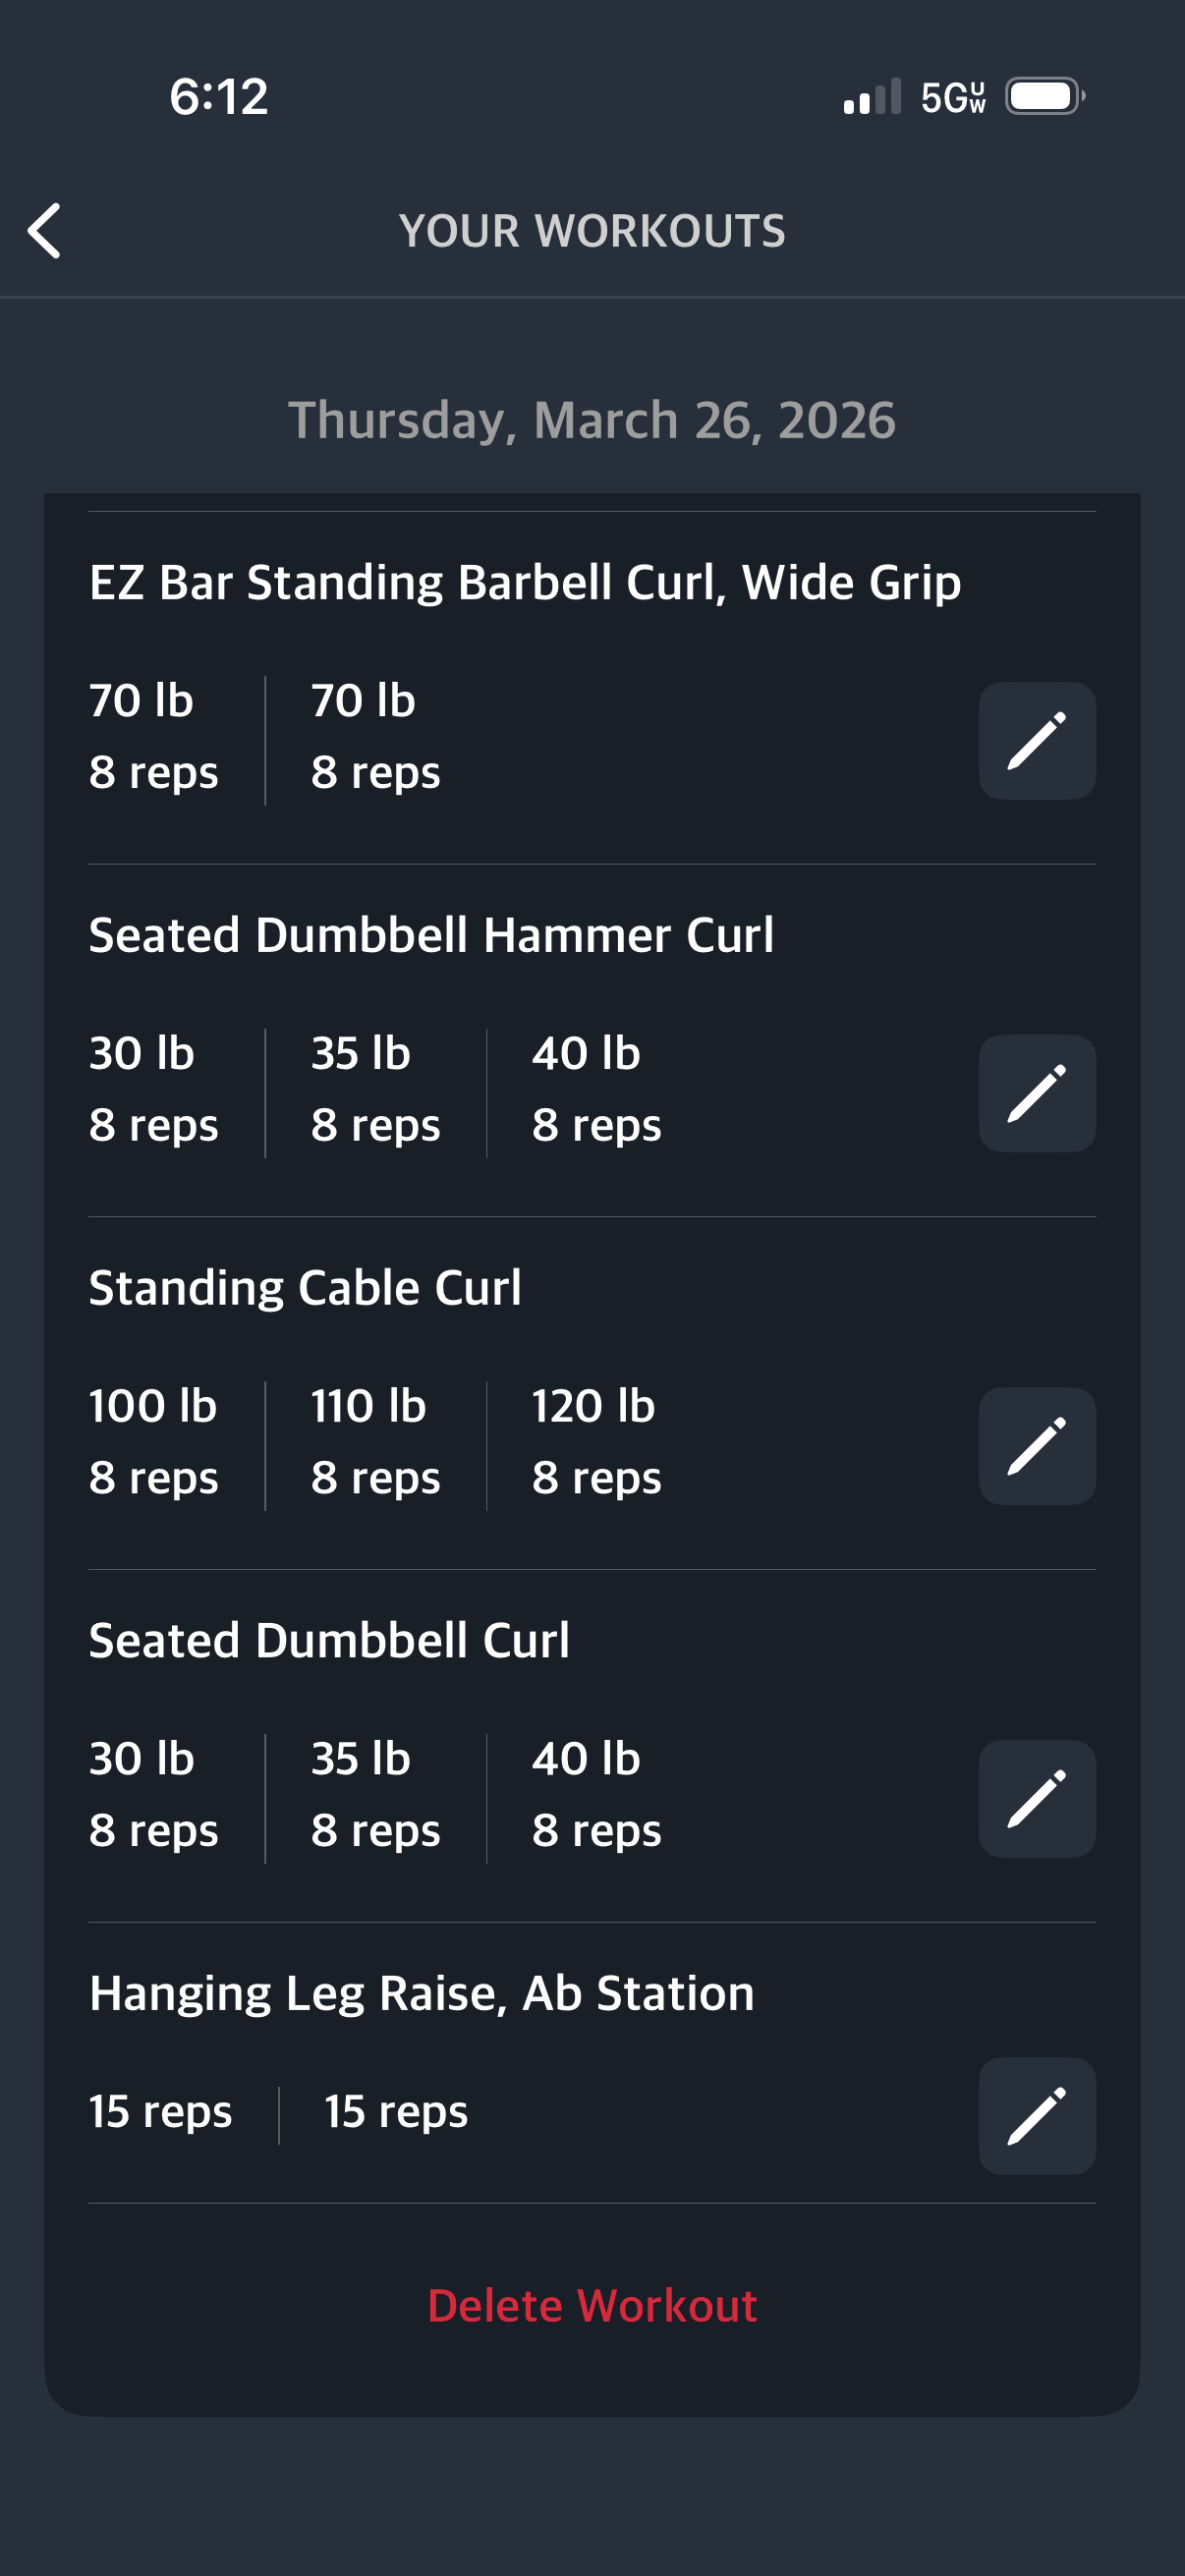Tap the cellular signal bars indicator
Screen dimensions: 1185x2576
(x=871, y=97)
